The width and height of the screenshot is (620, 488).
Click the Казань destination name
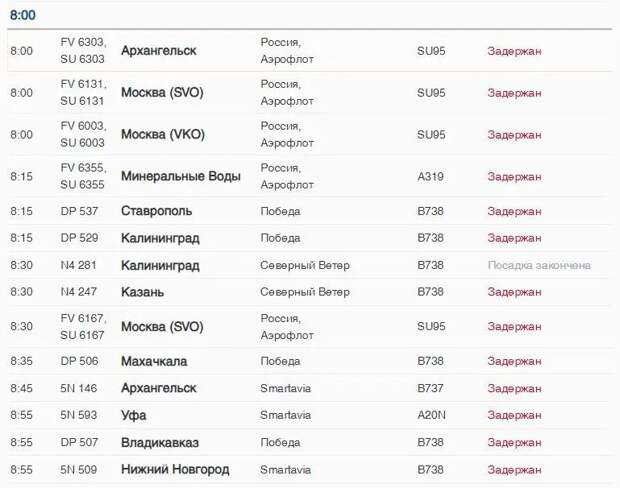click(x=142, y=292)
